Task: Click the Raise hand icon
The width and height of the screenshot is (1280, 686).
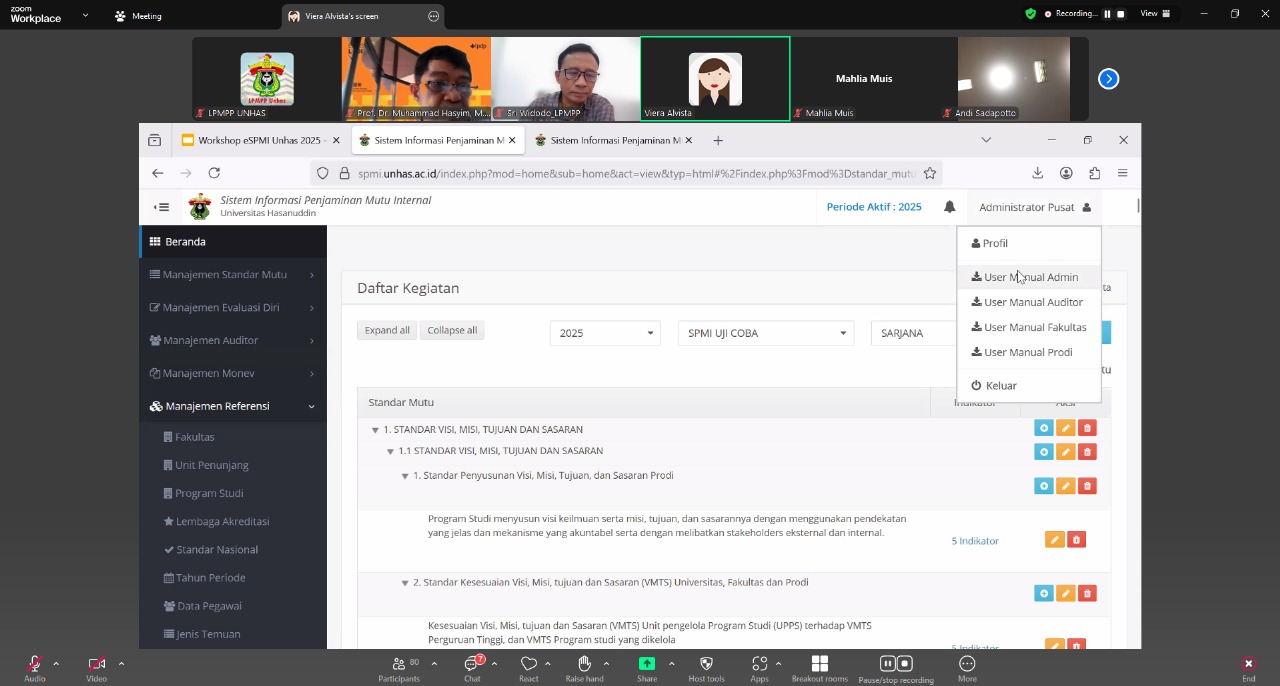Action: 584,665
